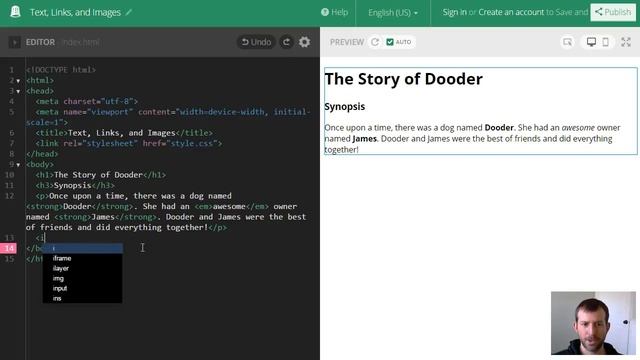Select 'i' in autocomplete list
640x360 pixels.
(82, 248)
